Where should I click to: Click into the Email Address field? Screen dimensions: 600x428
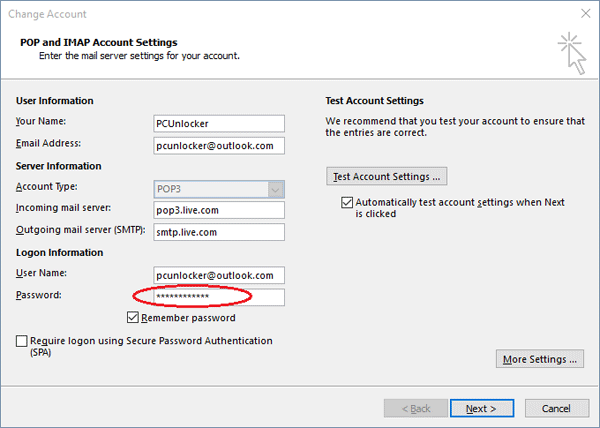tap(214, 145)
